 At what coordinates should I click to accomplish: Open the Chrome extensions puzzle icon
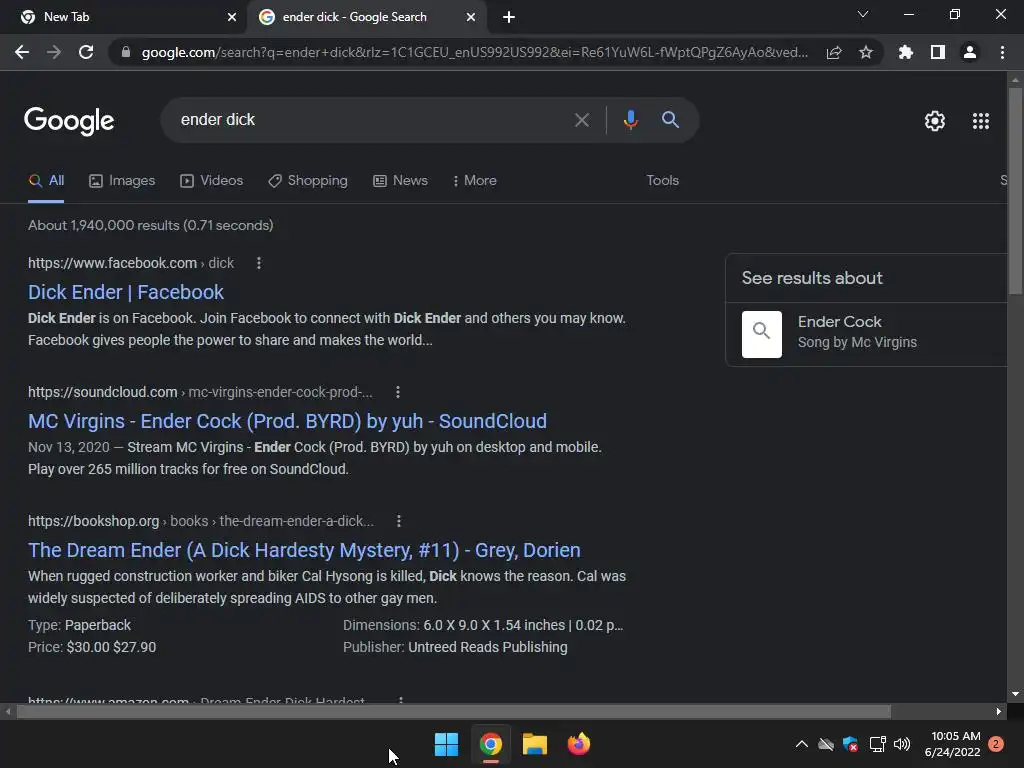coord(906,52)
